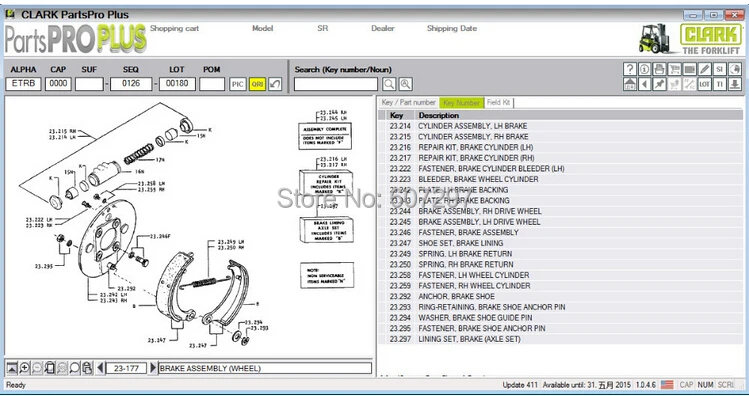
Task: Click the home house icon
Action: coord(630,84)
